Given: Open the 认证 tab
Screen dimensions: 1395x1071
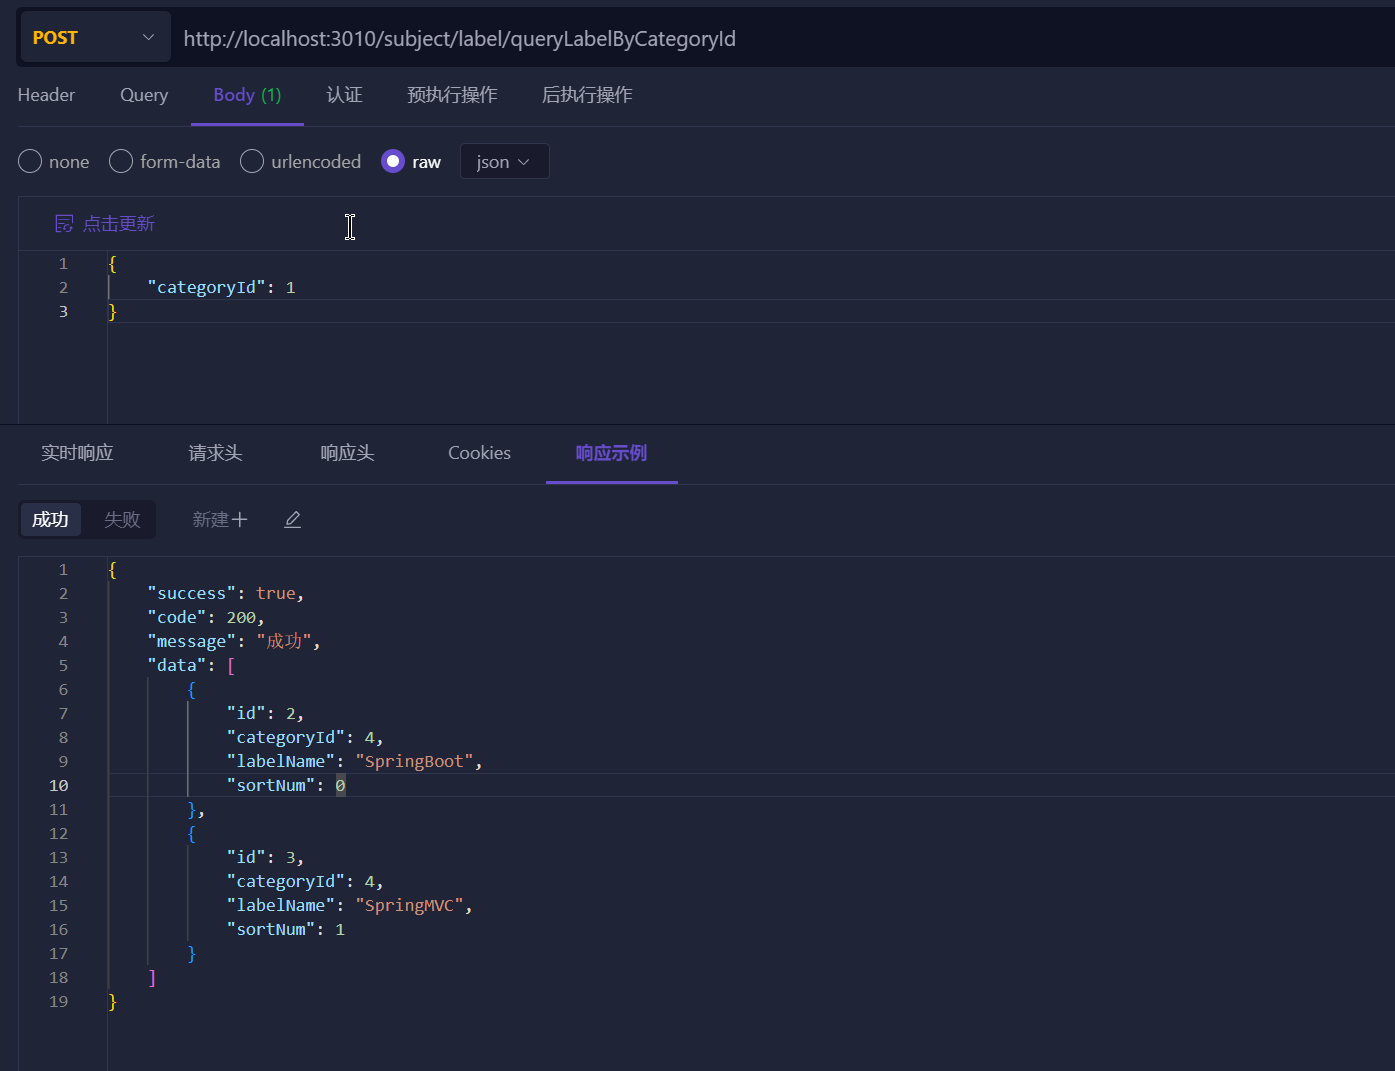Looking at the screenshot, I should [x=344, y=95].
